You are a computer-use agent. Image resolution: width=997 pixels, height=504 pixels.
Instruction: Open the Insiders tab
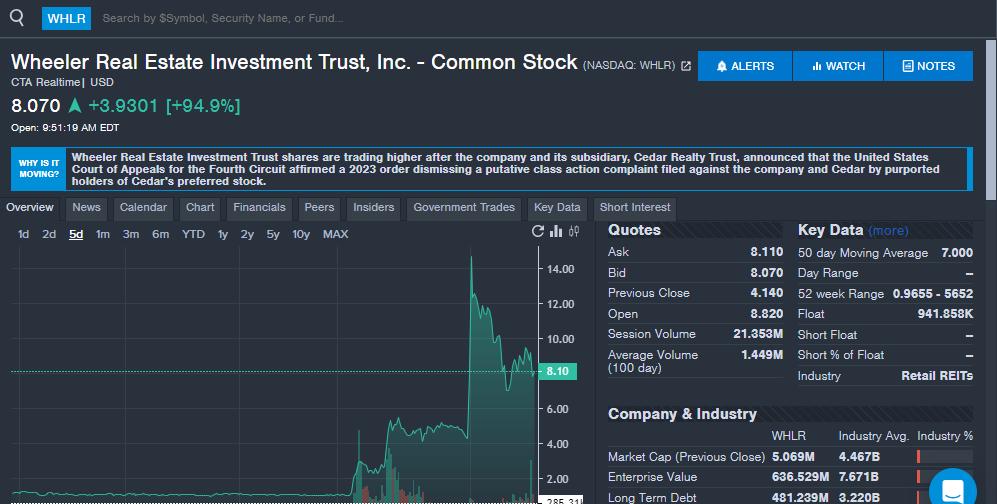coord(373,208)
